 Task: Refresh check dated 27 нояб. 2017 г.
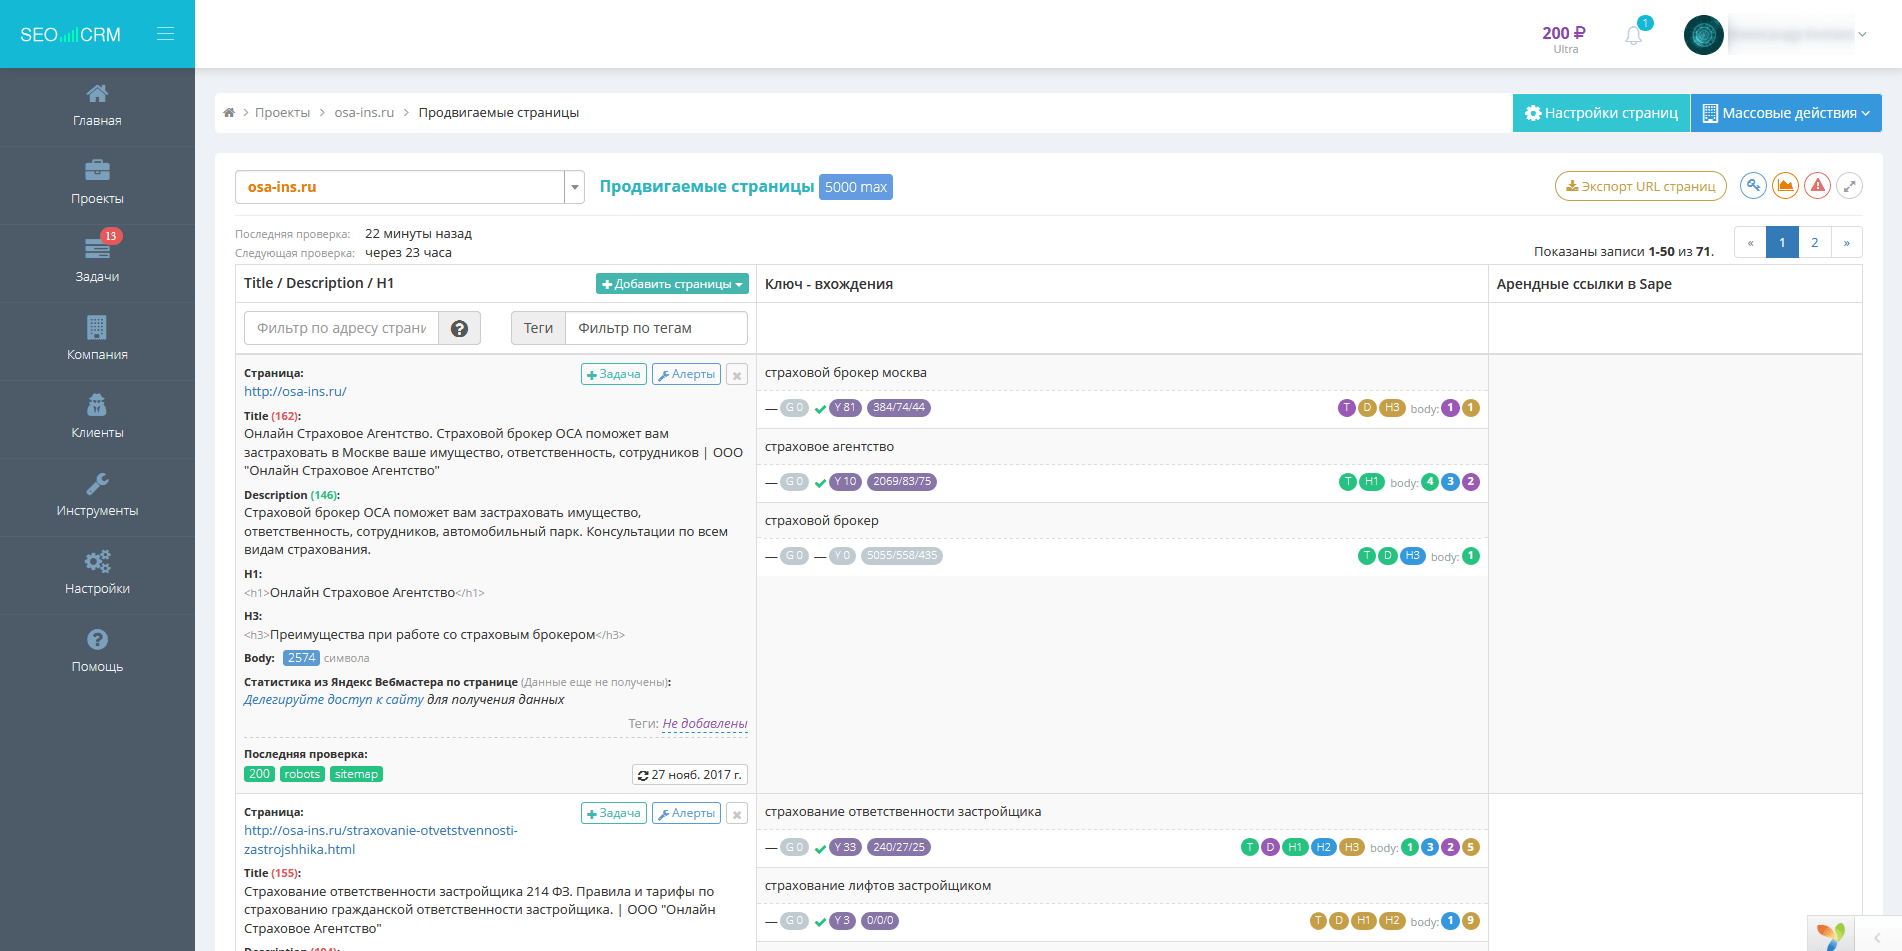[x=690, y=775]
